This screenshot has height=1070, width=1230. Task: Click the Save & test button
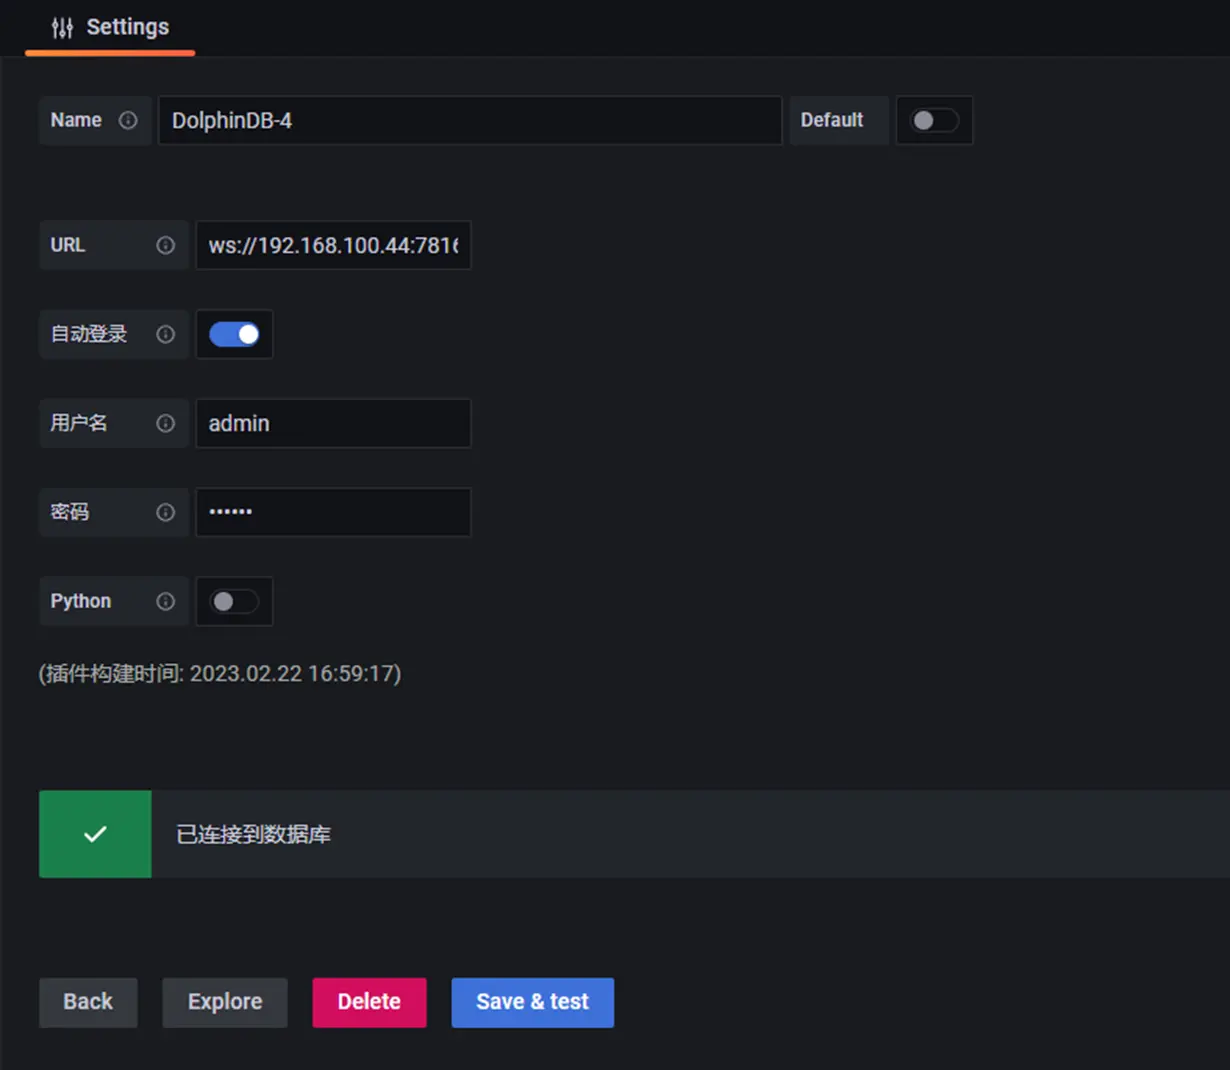point(532,1002)
